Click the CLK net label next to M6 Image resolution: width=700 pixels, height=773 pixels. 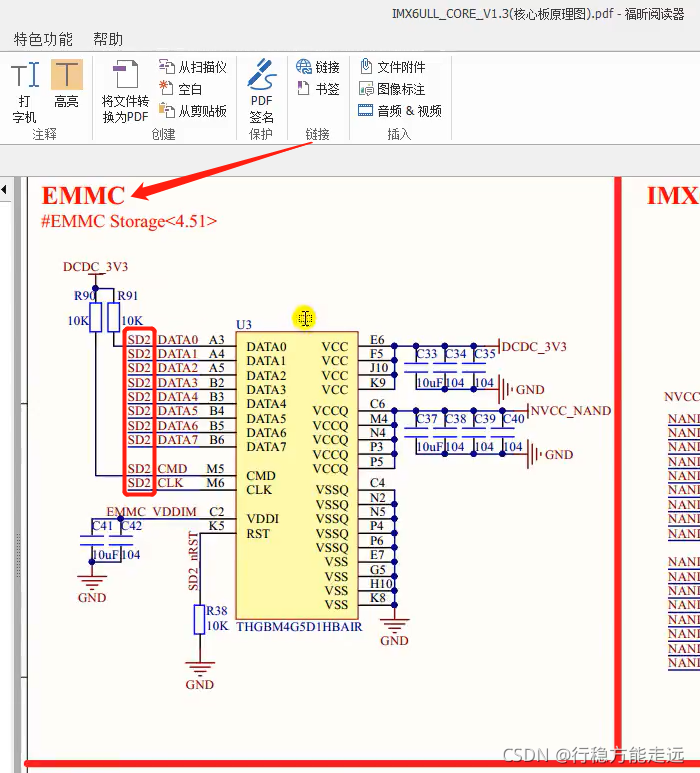pyautogui.click(x=171, y=483)
